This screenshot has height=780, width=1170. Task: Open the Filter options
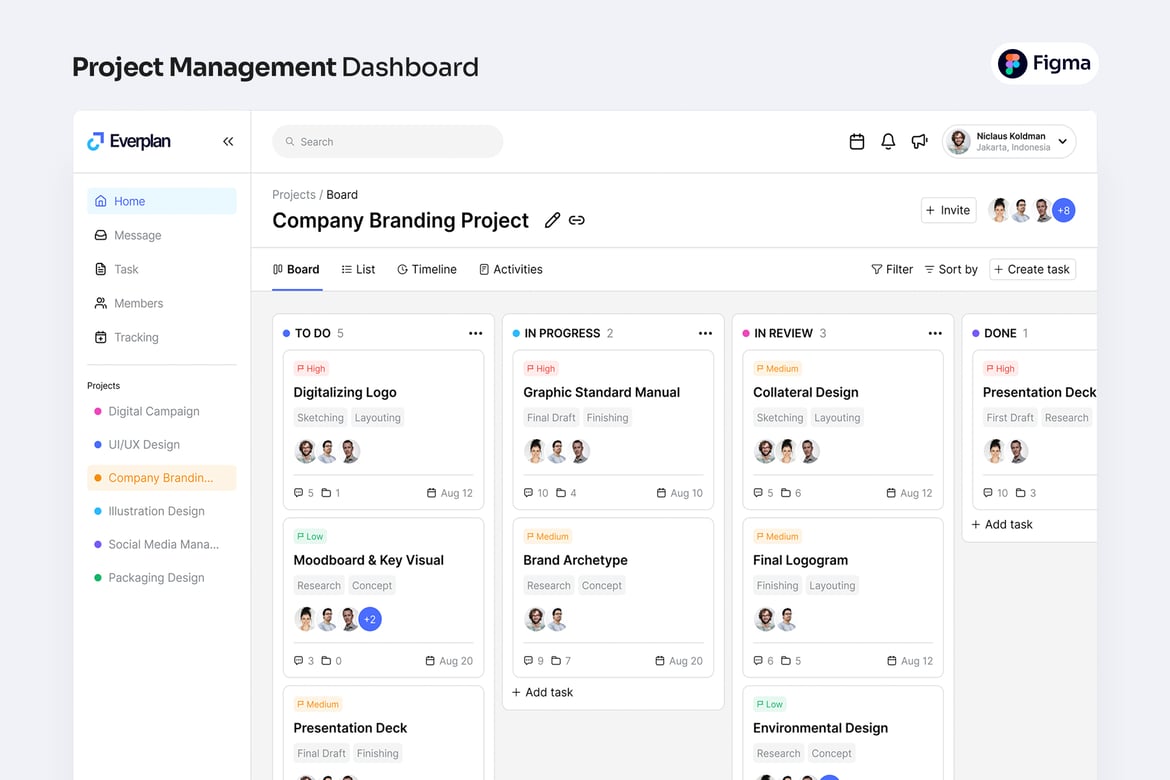[x=892, y=269]
